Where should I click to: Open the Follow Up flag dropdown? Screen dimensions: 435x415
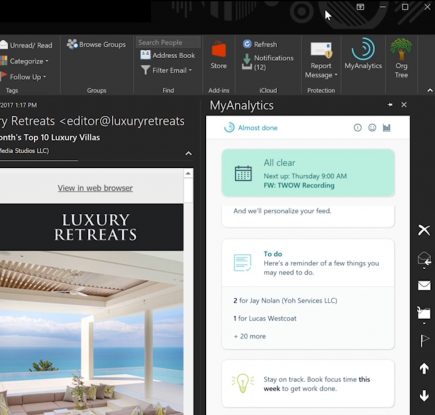pyautogui.click(x=23, y=77)
